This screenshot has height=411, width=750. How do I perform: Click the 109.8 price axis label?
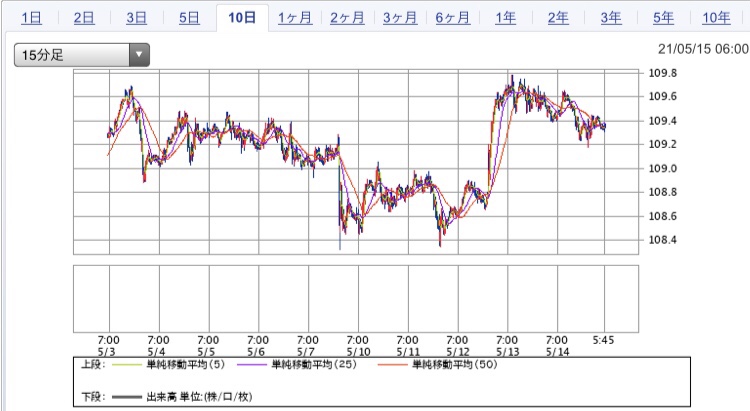click(662, 73)
